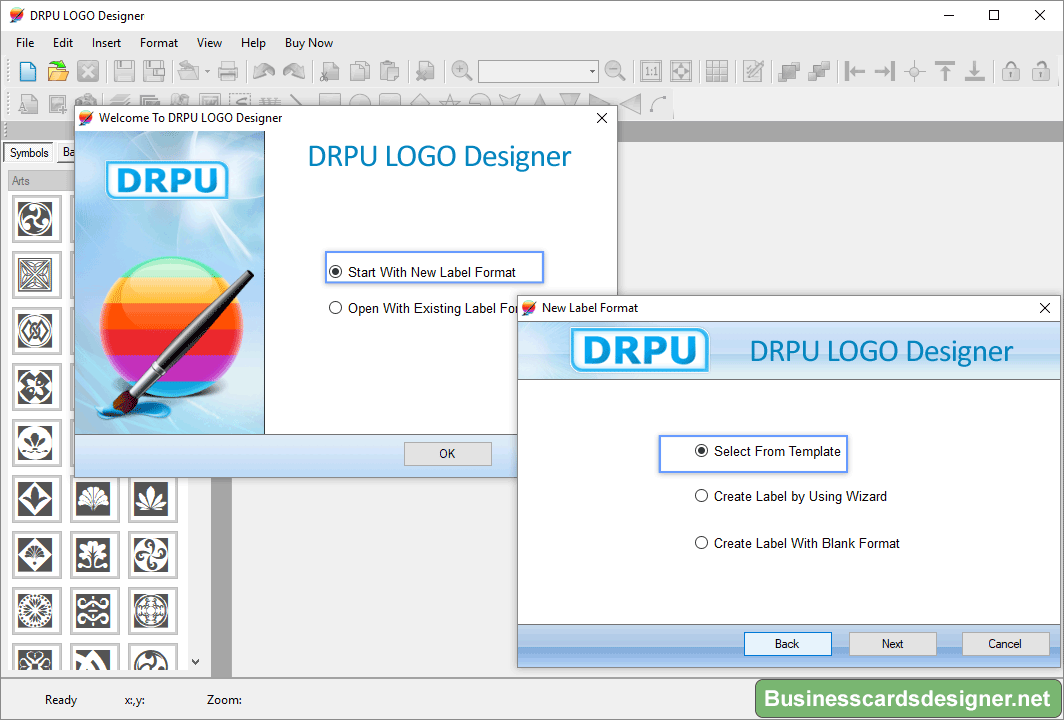Click the Align Left arrow icon
The width and height of the screenshot is (1064, 720).
click(855, 71)
